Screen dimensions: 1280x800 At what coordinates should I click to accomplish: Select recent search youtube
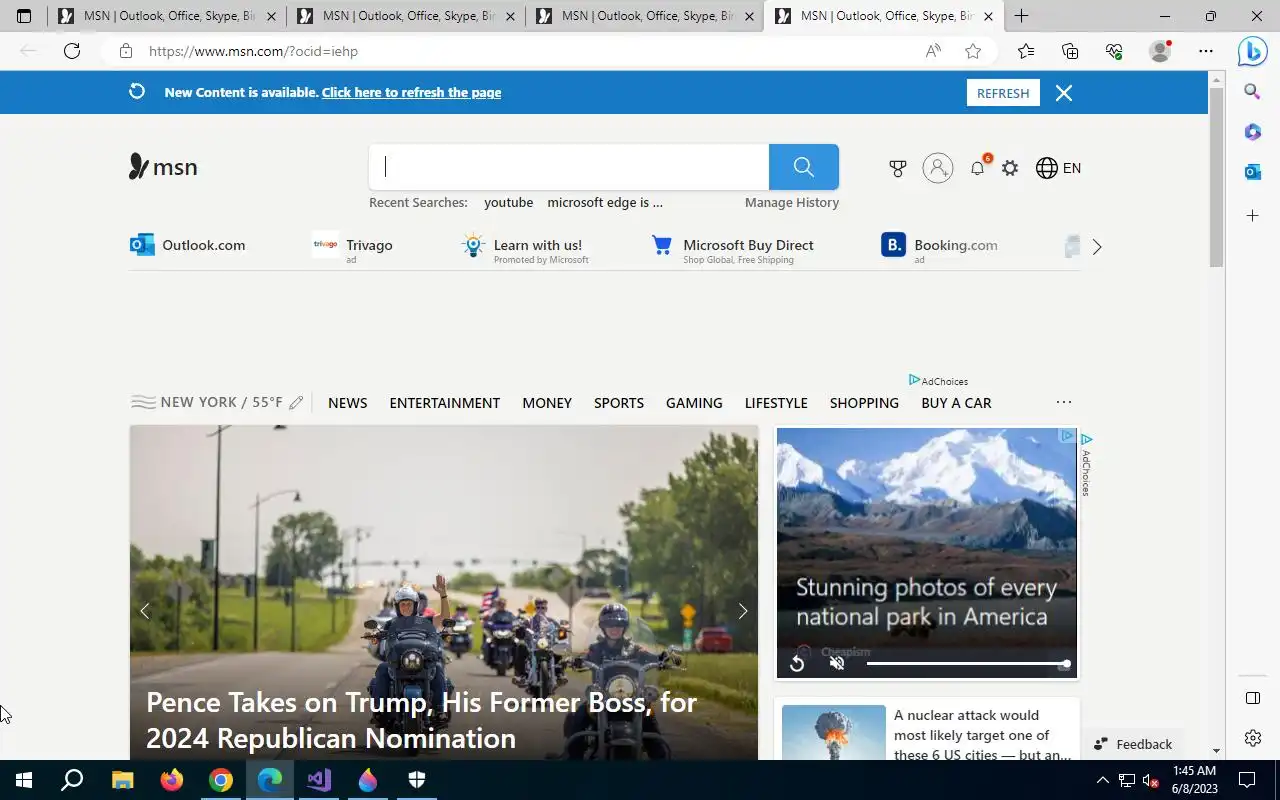(x=509, y=202)
